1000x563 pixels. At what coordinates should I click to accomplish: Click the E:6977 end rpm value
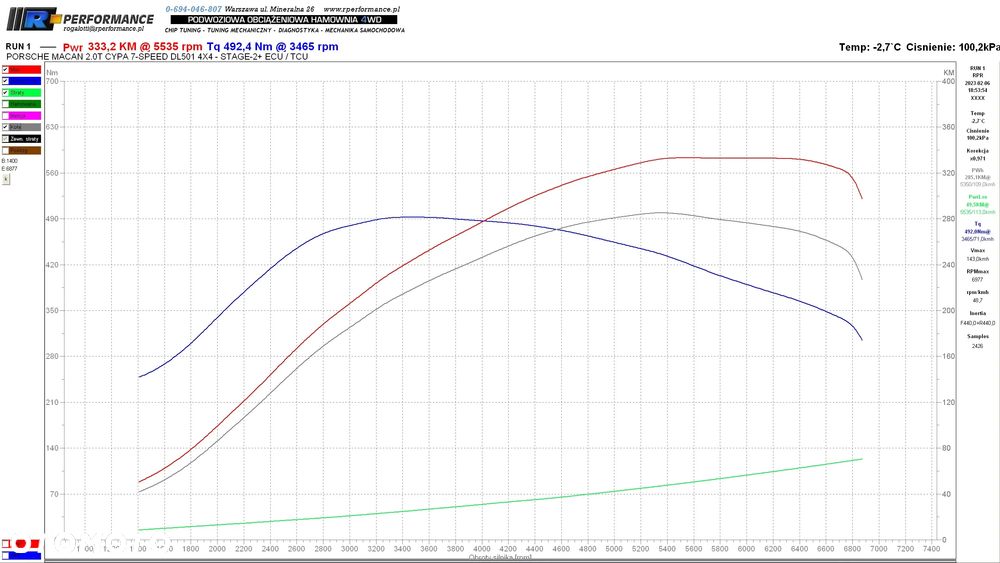[x=10, y=169]
